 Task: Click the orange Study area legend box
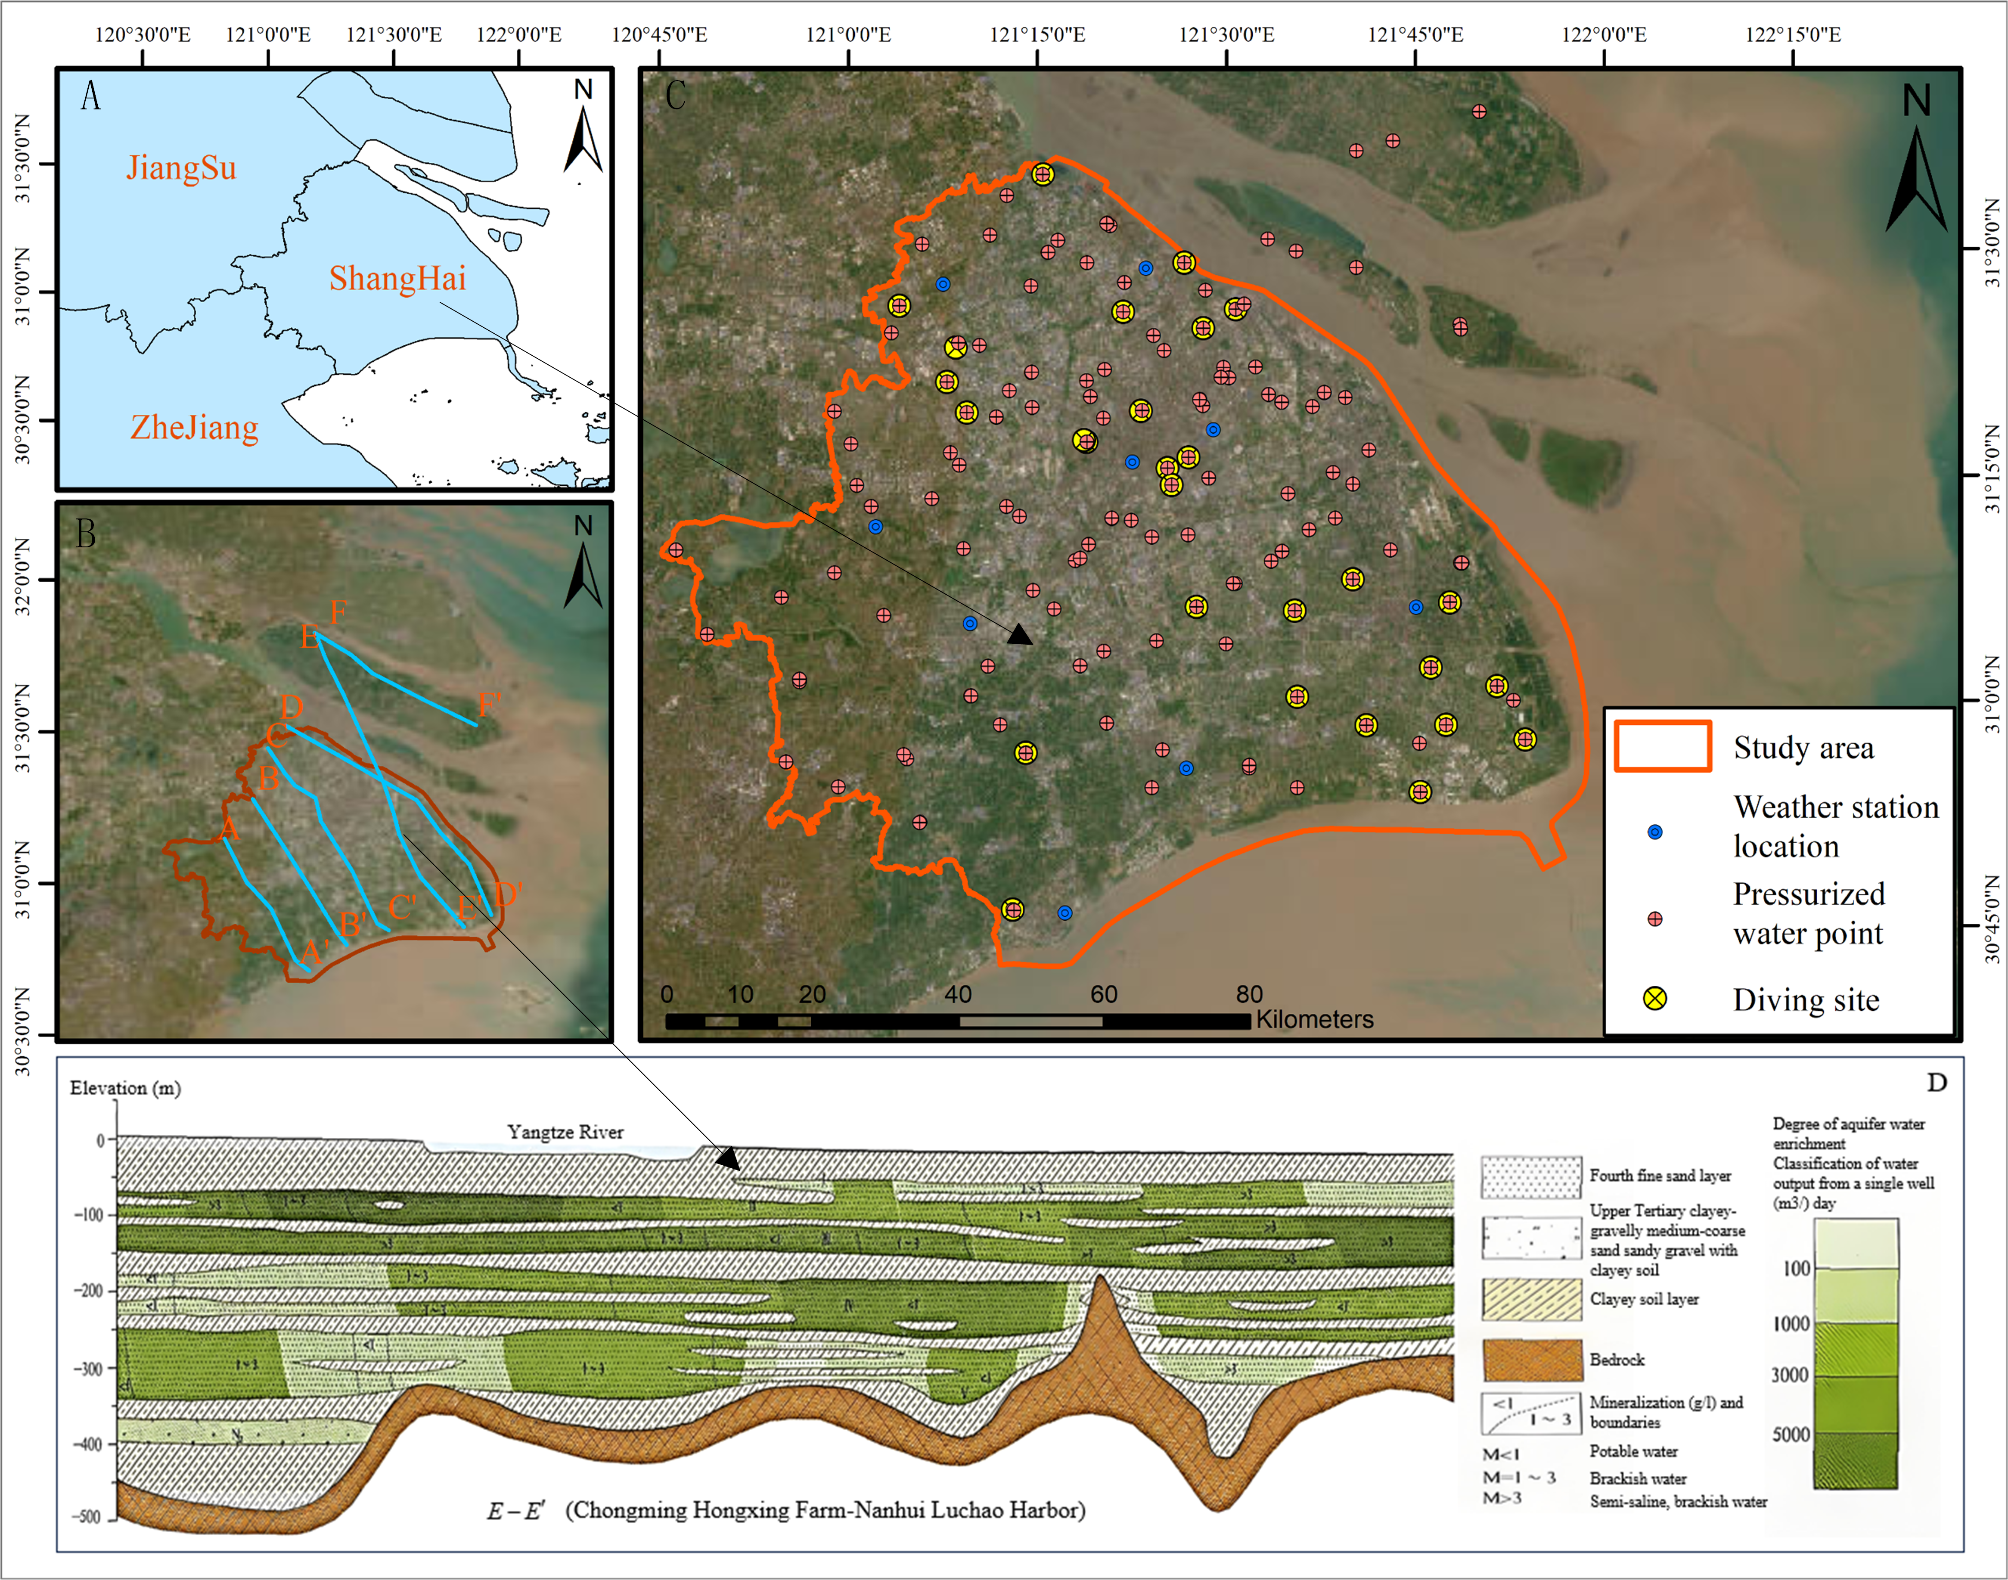[x=1662, y=746]
